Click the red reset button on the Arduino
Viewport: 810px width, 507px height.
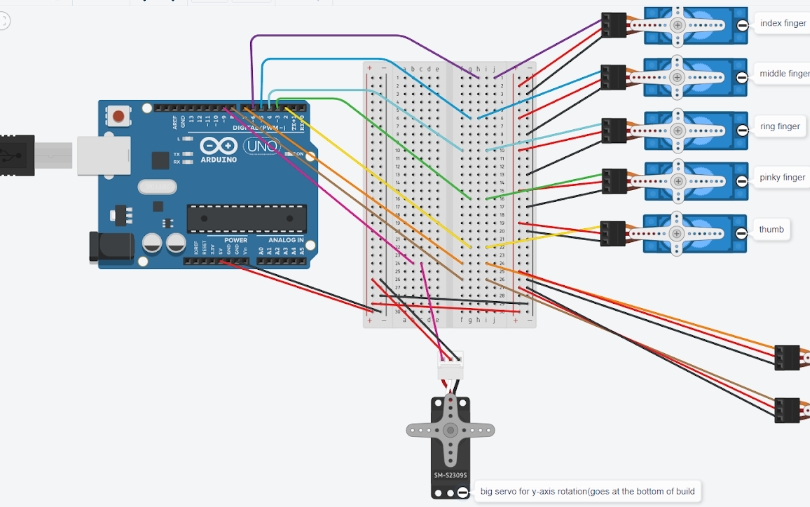(118, 116)
